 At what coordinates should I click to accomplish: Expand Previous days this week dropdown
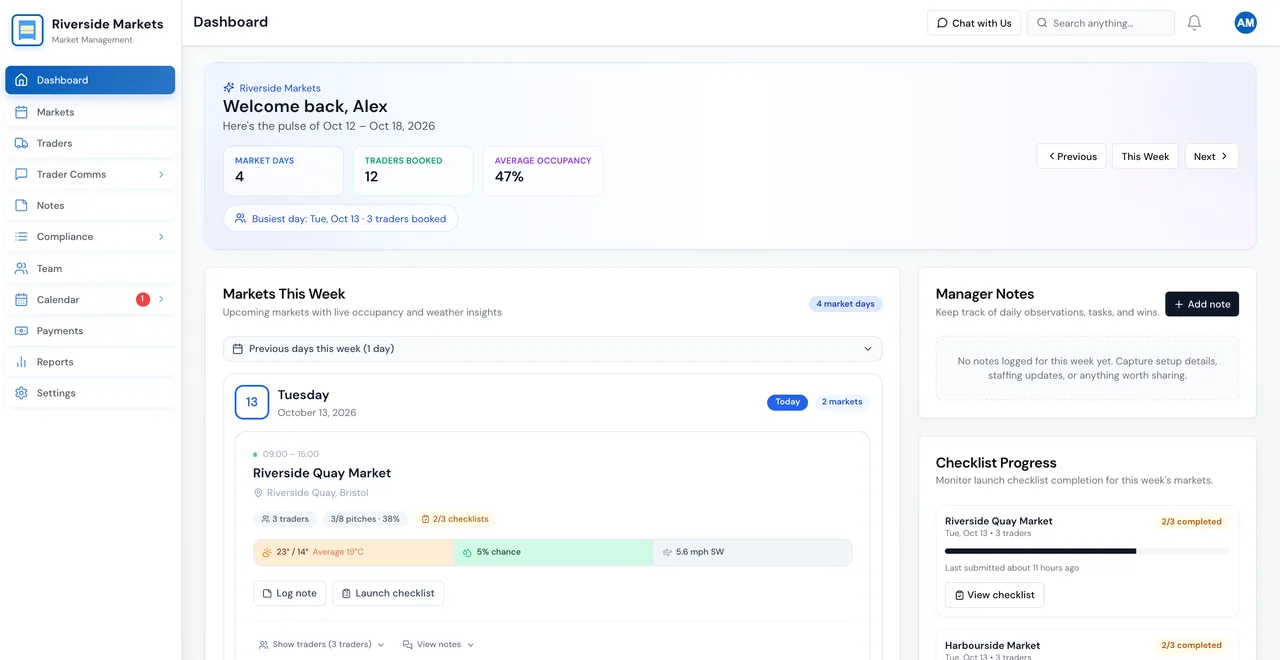pos(553,349)
